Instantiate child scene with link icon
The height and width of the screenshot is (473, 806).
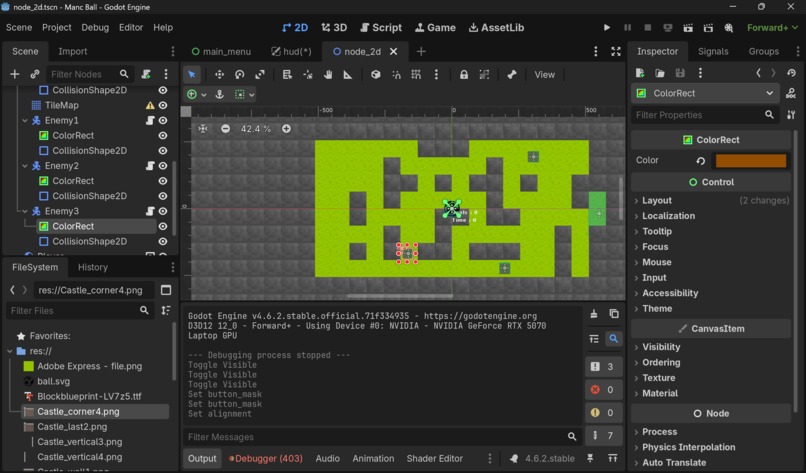(34, 74)
